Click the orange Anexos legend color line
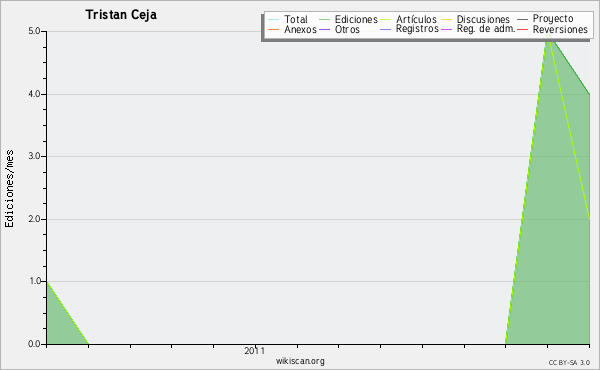Screen dimensions: 600x370 coord(274,29)
